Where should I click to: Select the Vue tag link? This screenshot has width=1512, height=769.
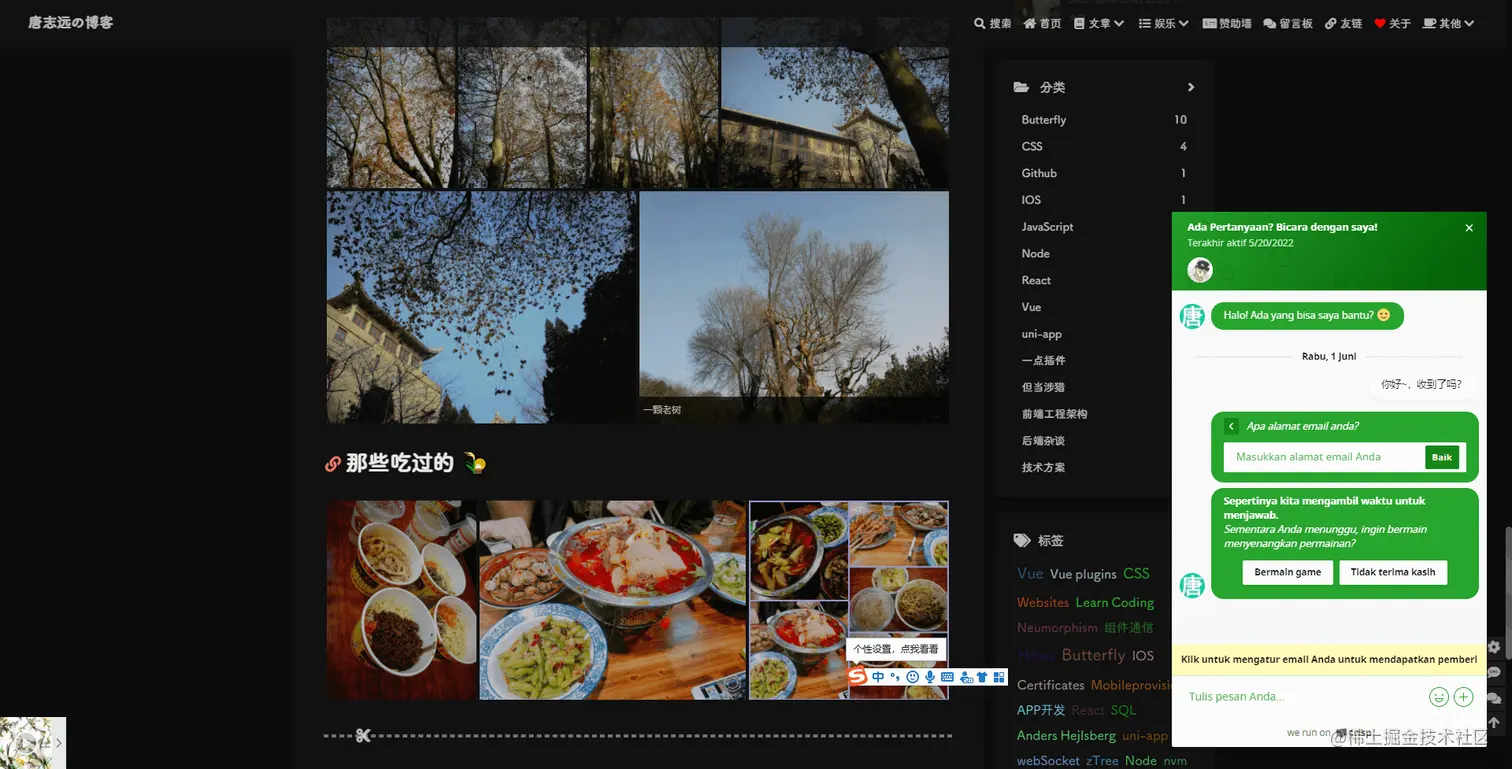pos(1030,574)
